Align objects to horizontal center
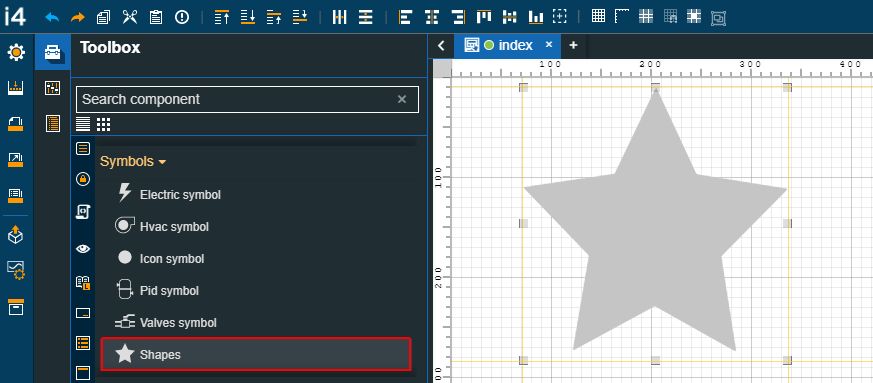Image resolution: width=873 pixels, height=383 pixels. pyautogui.click(x=431, y=17)
